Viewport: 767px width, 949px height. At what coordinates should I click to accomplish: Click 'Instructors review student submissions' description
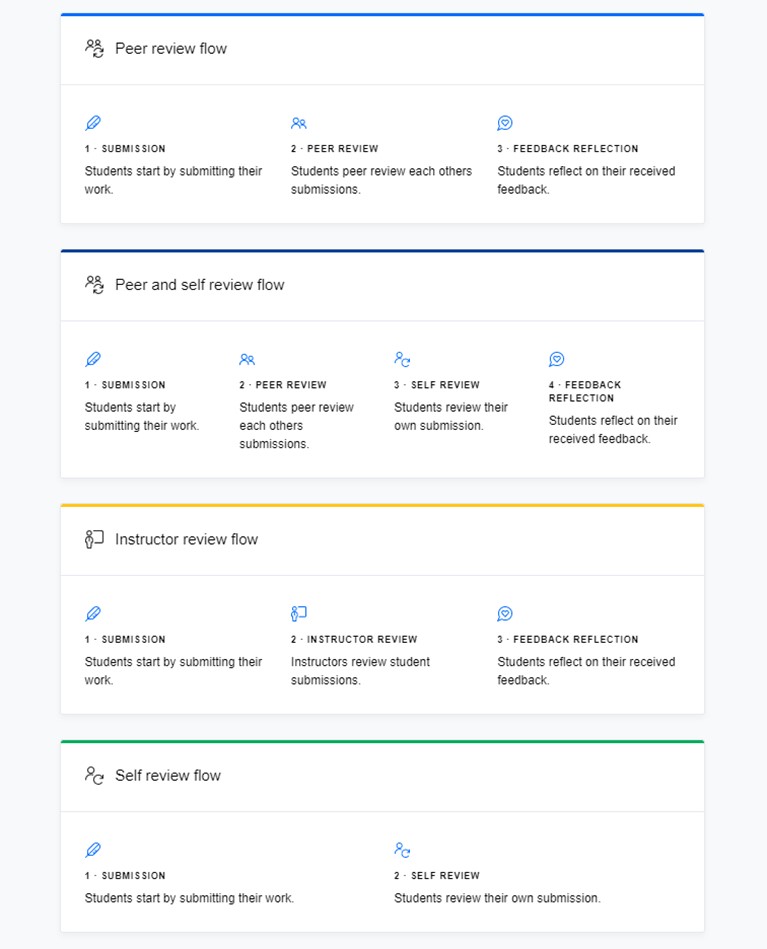[x=360, y=671]
